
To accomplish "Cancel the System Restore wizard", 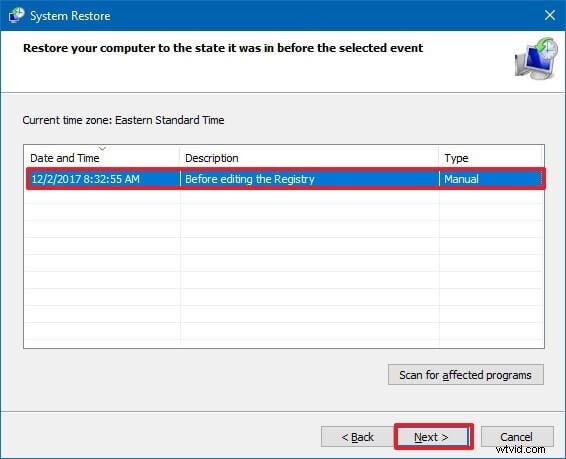I will click(x=517, y=437).
